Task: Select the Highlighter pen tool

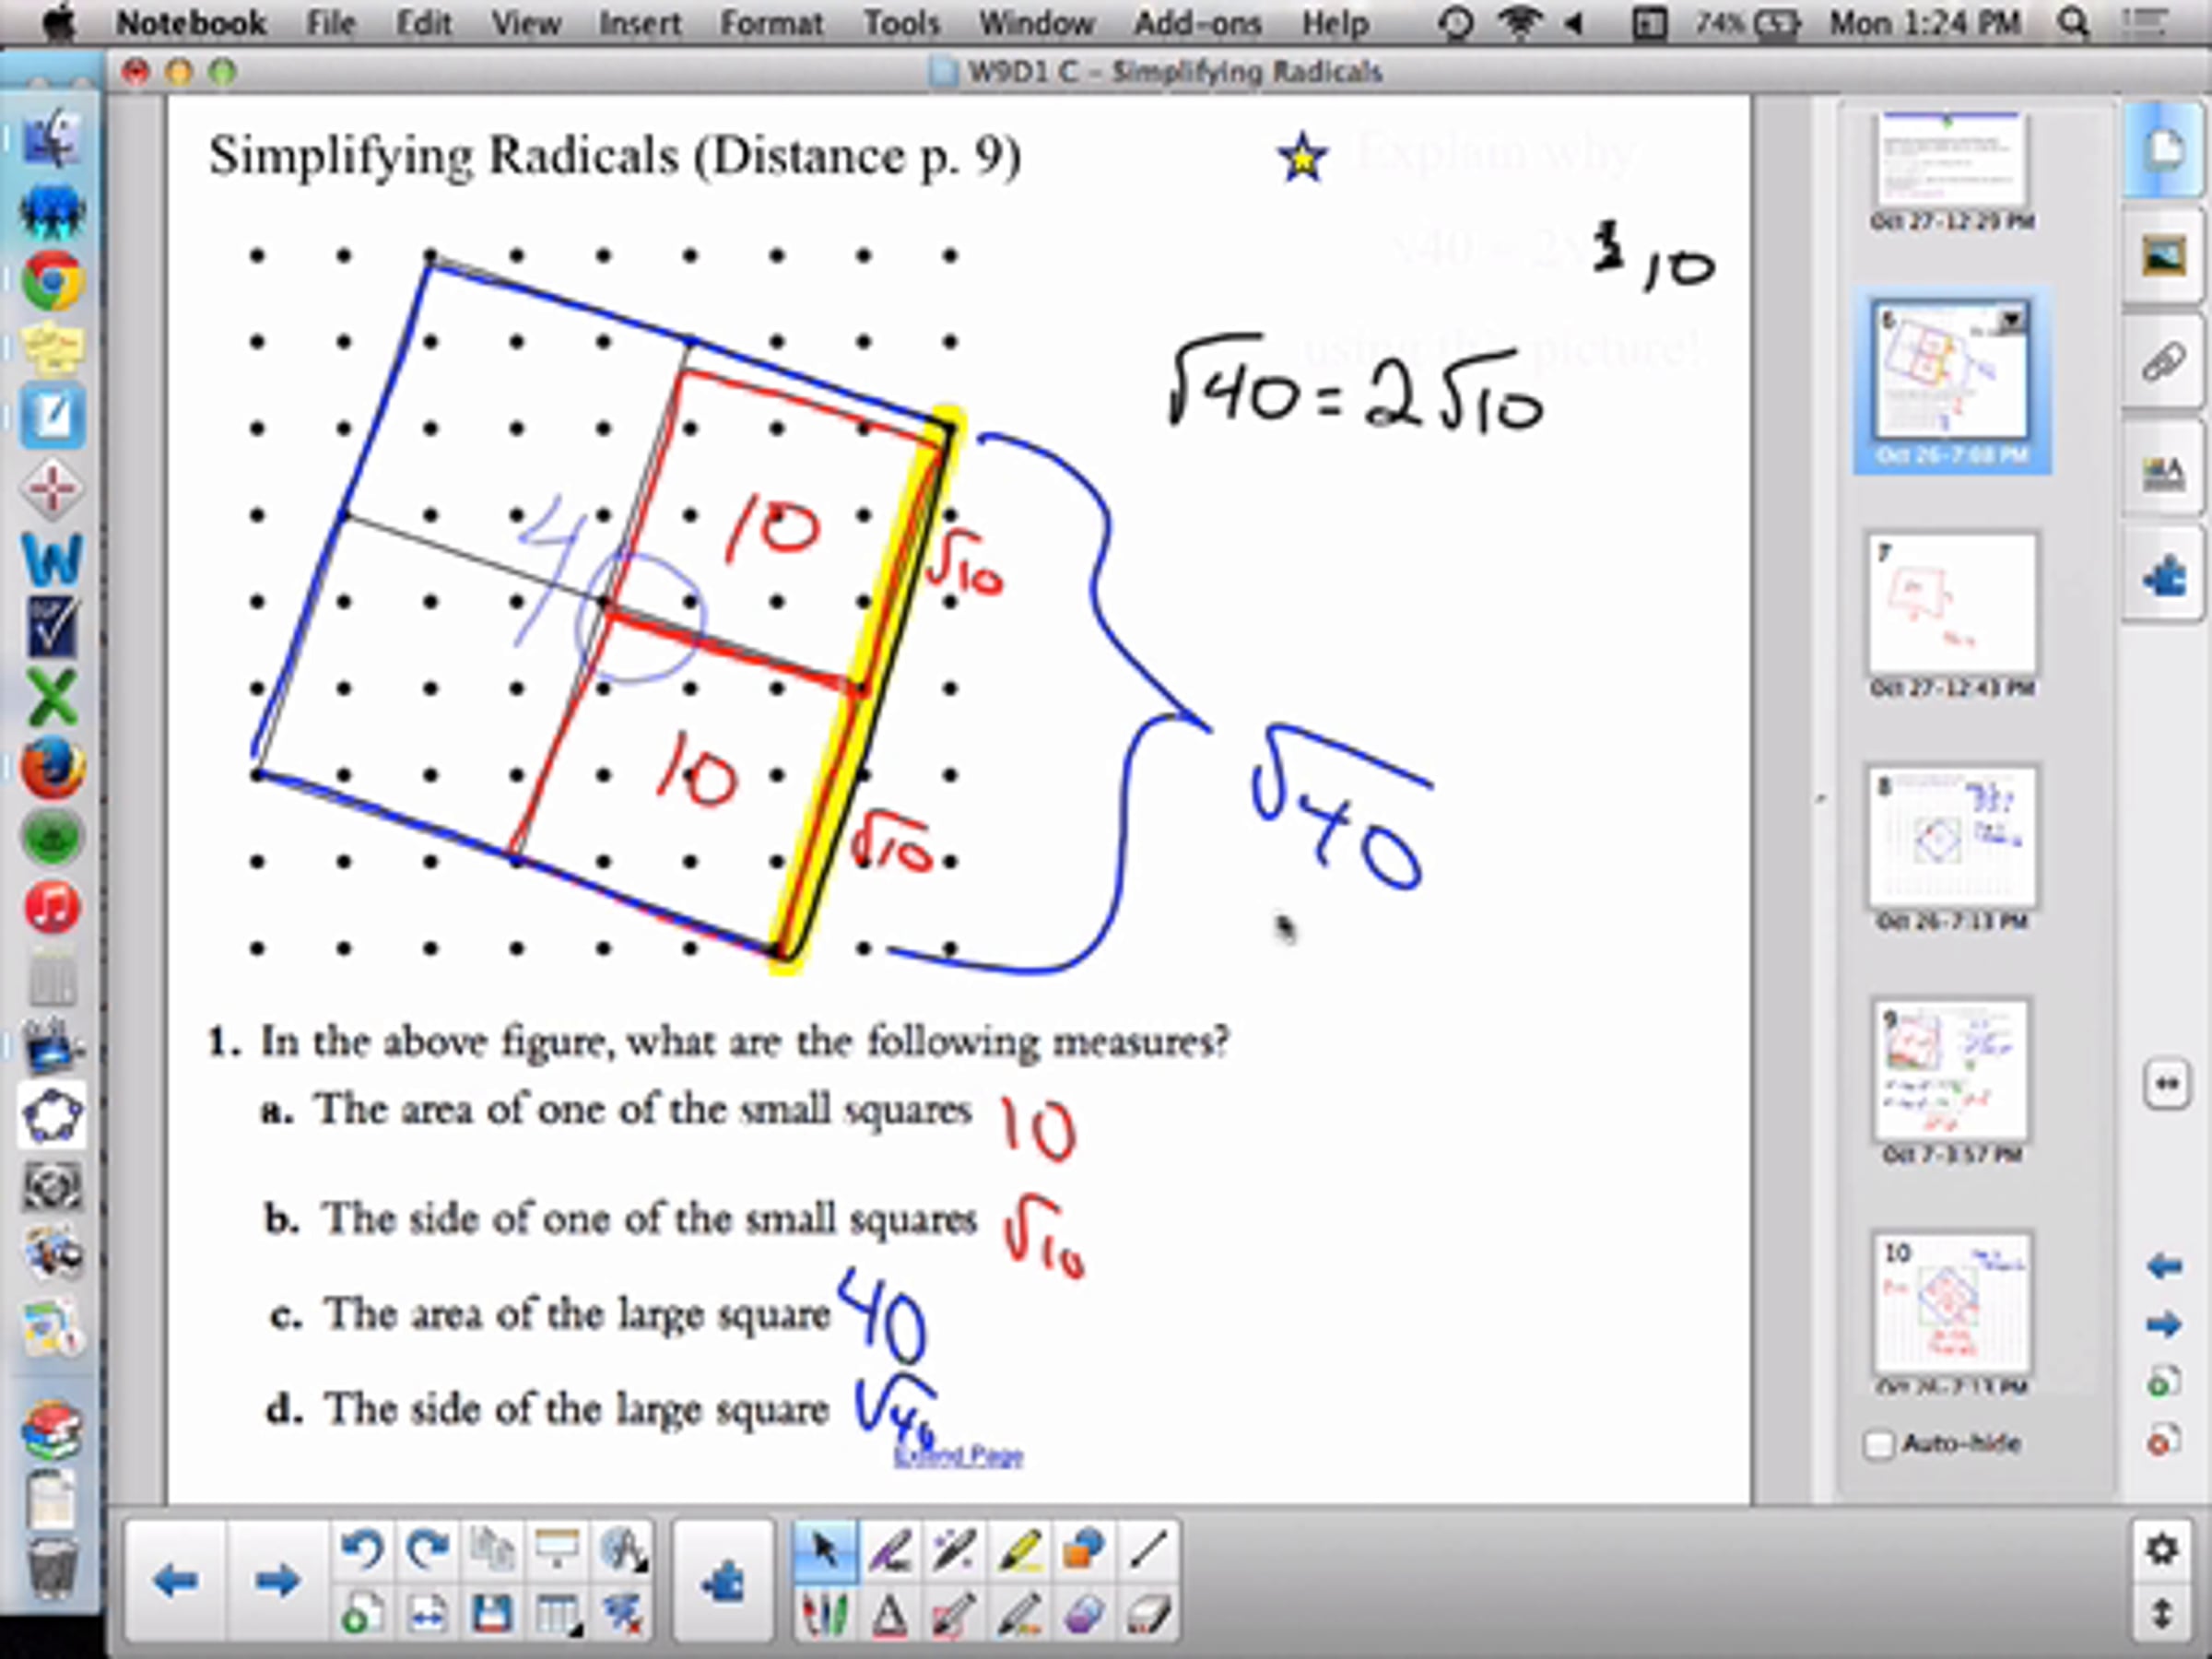Action: (x=1018, y=1551)
